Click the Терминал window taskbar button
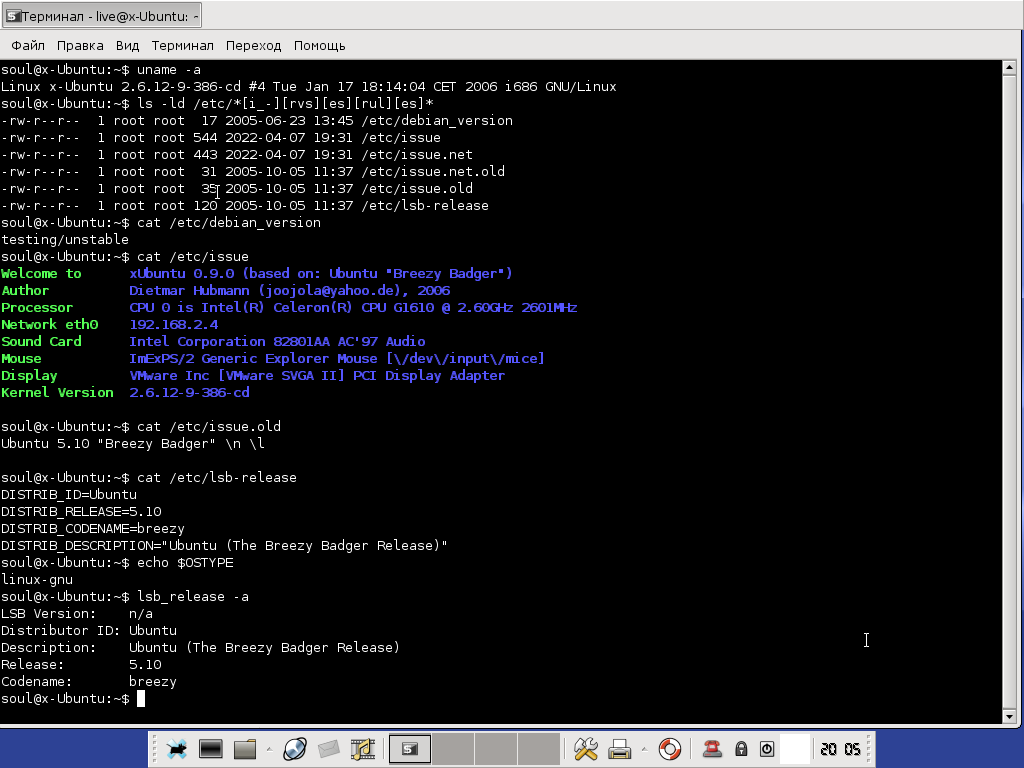The height and width of the screenshot is (768, 1024). (x=102, y=16)
